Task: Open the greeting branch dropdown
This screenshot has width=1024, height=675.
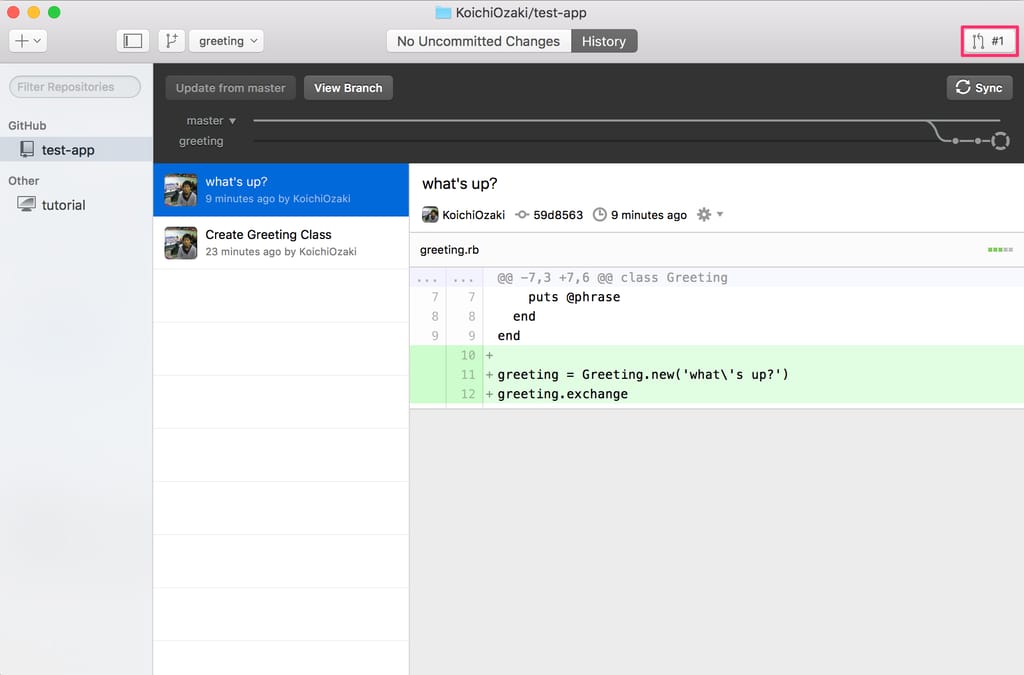Action: tap(226, 41)
